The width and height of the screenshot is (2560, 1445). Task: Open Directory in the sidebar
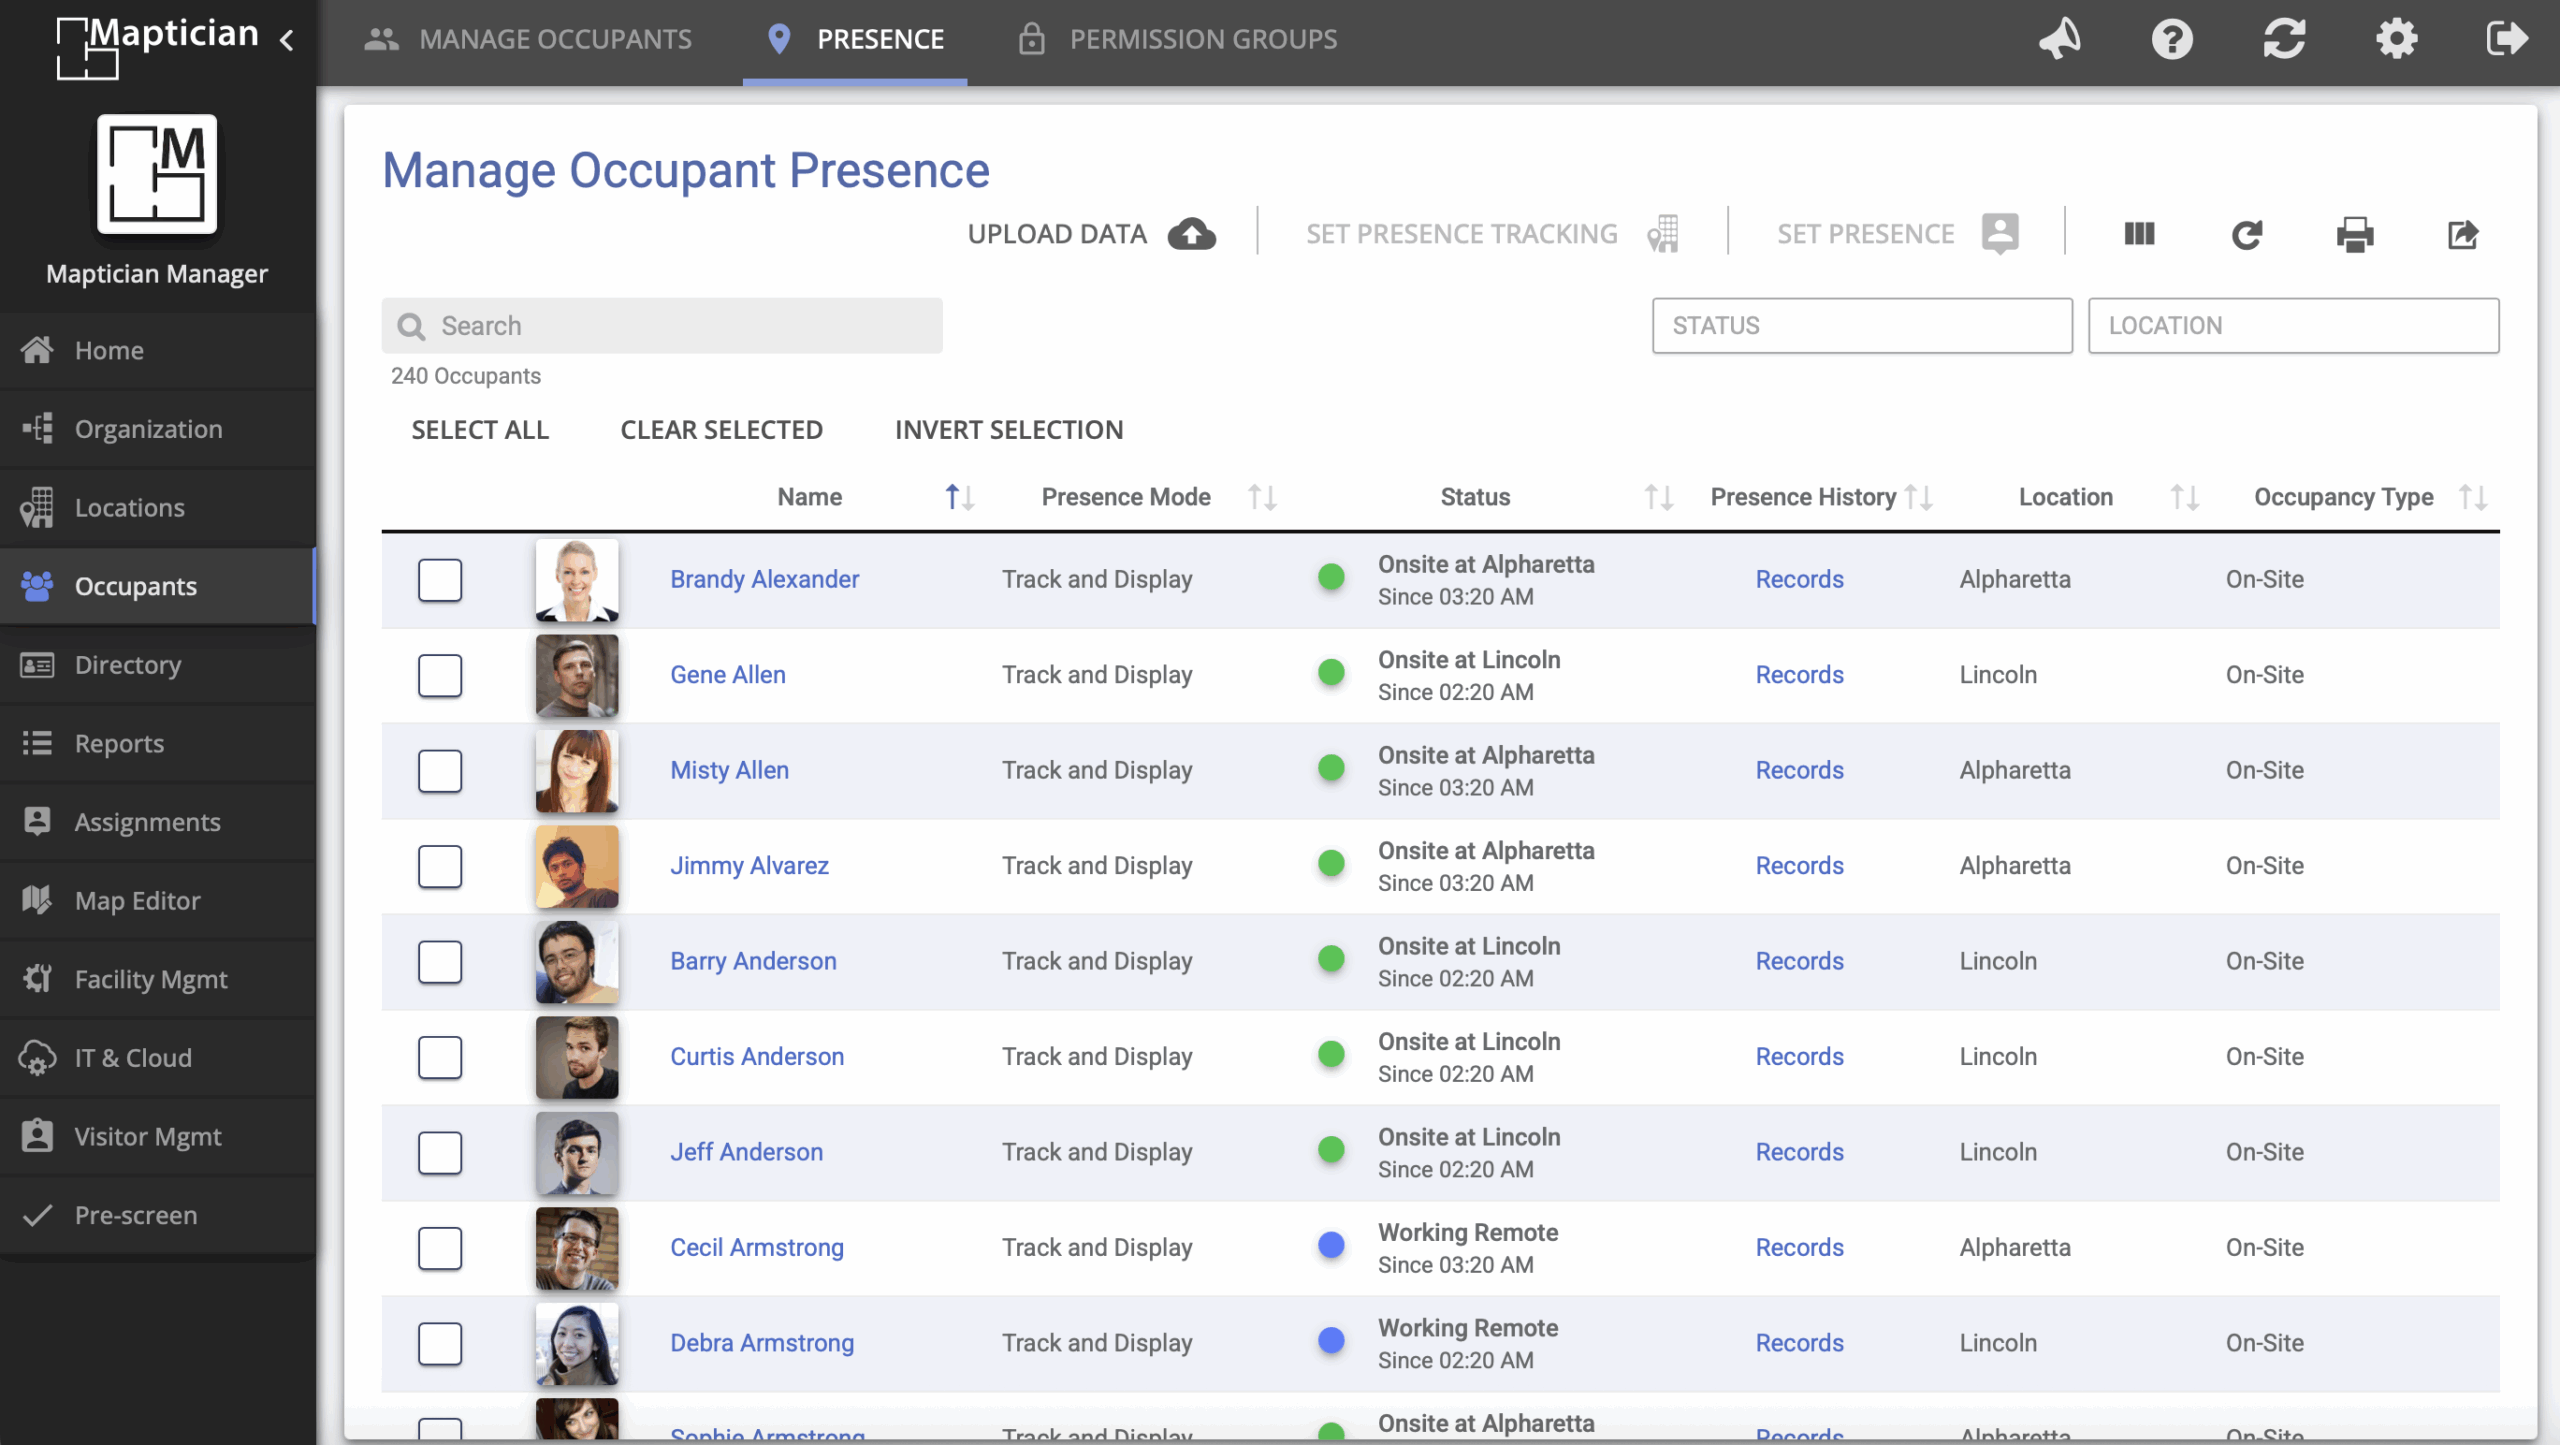(158, 665)
